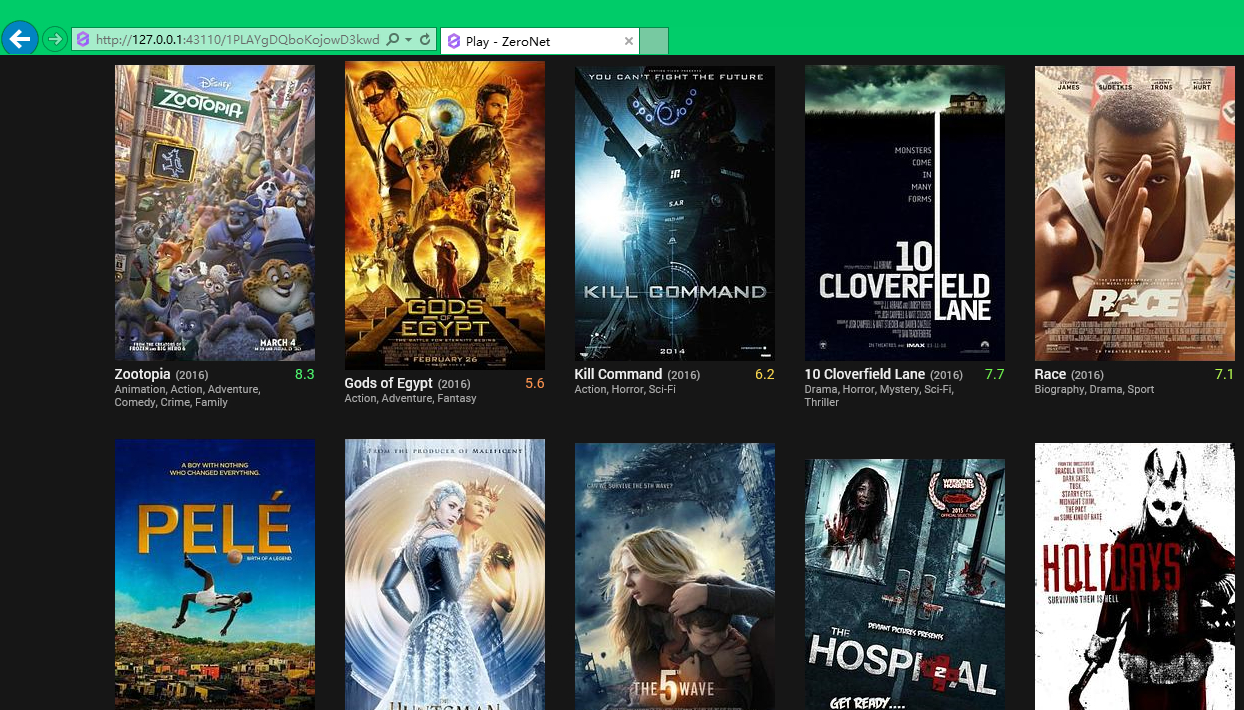Click Zootopia's 8.3 rating
1244x710 pixels.
click(305, 374)
